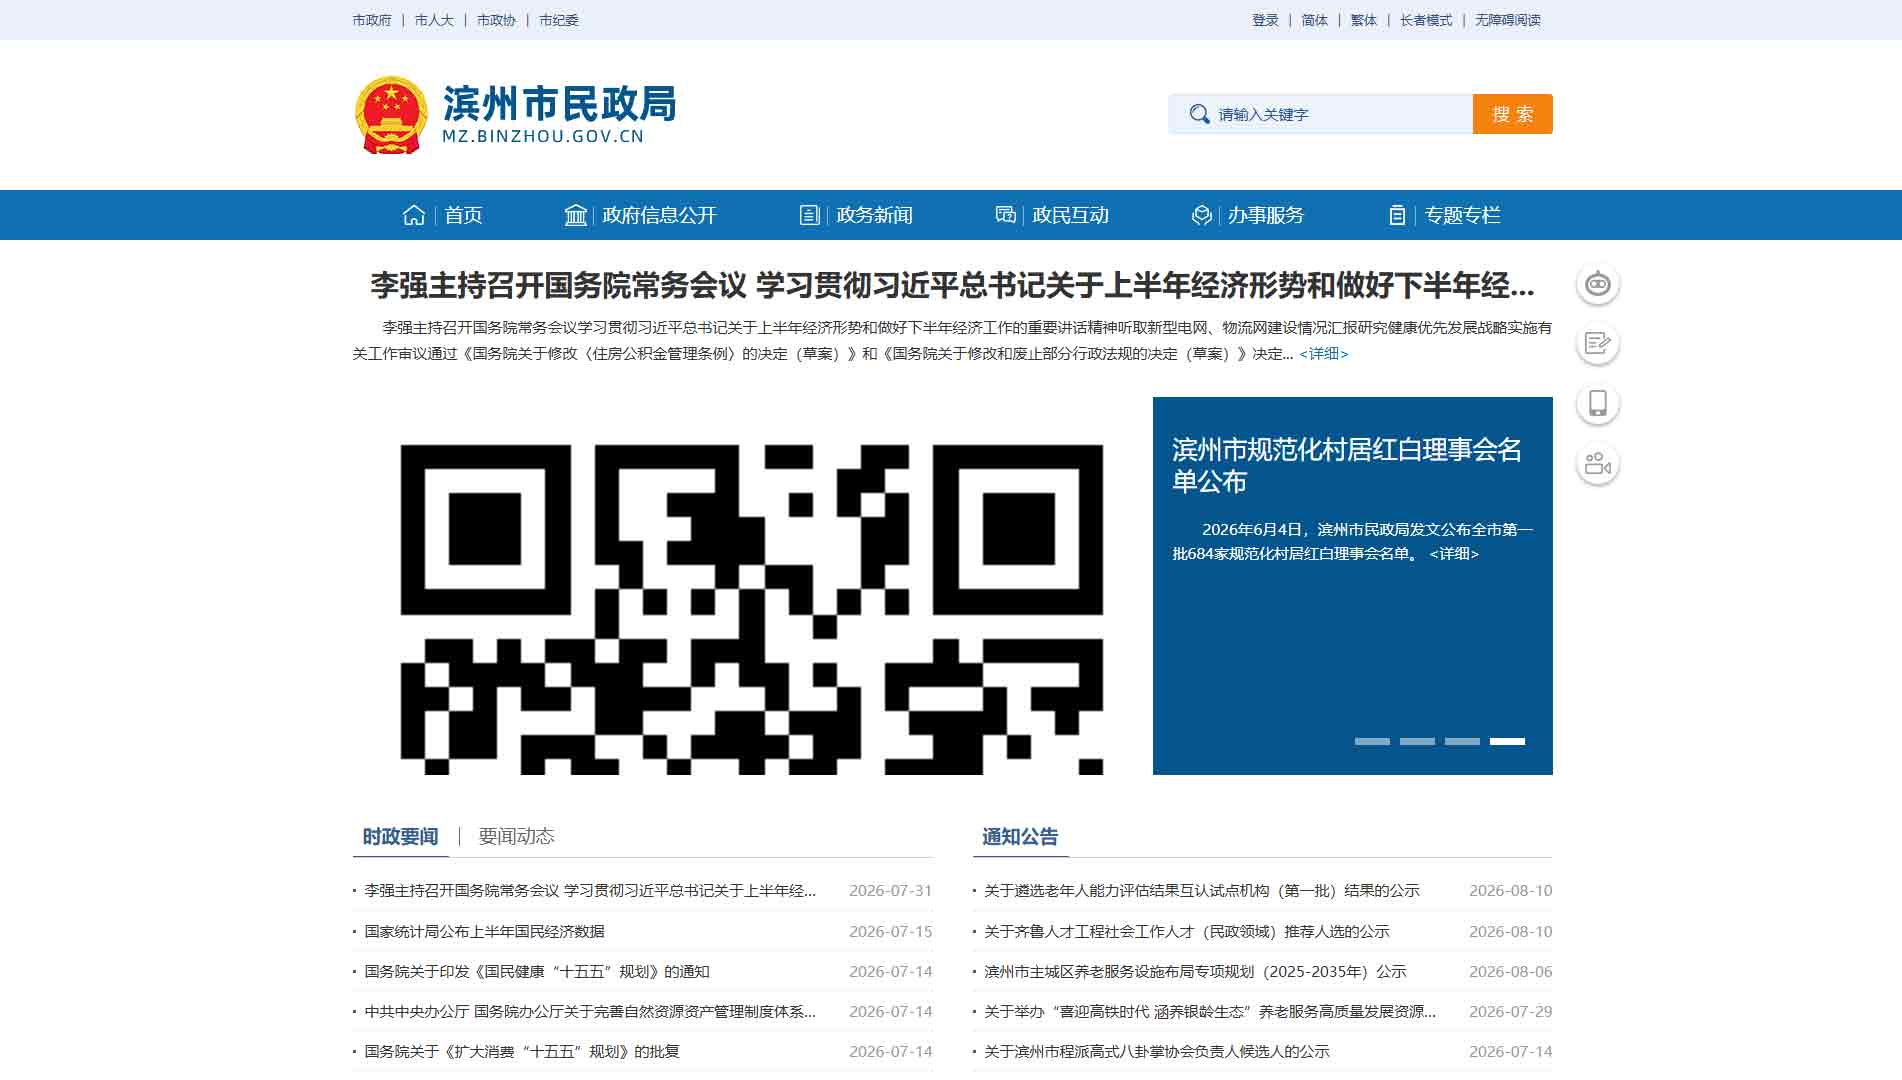Click the 登录 link
Viewport: 1902px width, 1080px height.
tap(1265, 20)
